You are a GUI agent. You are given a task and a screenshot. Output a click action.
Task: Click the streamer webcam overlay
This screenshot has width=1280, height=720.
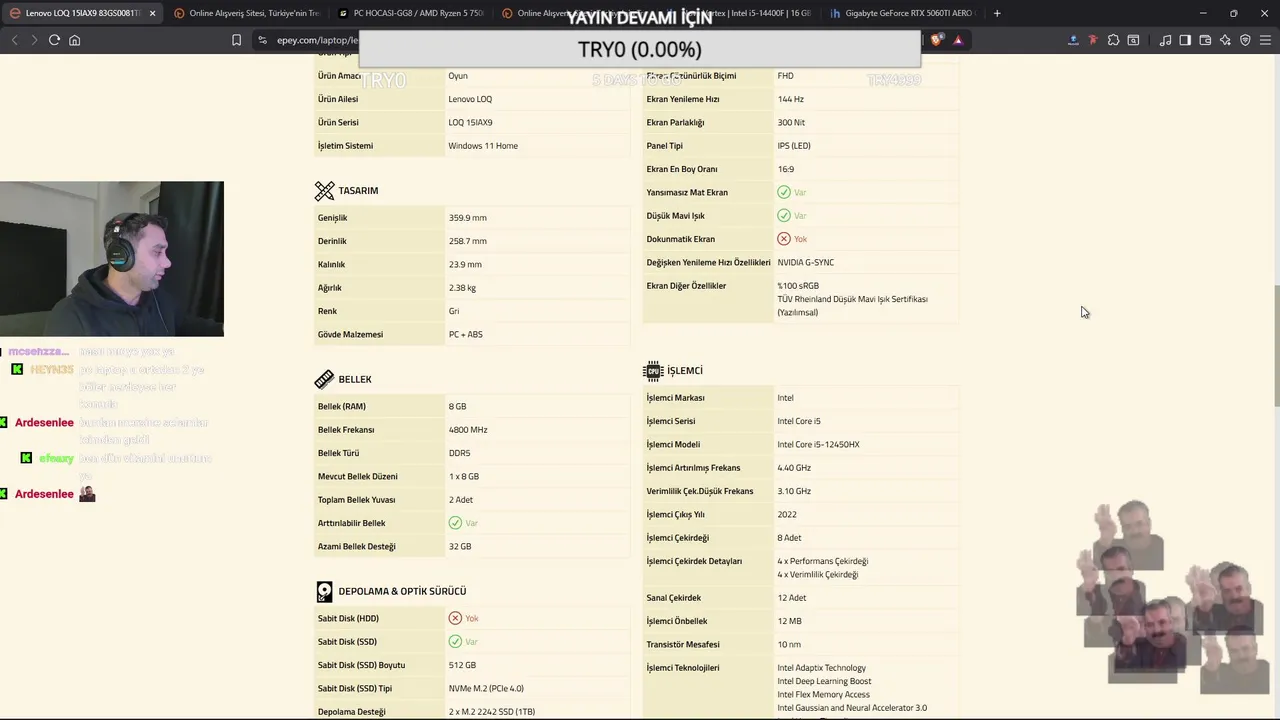pos(112,259)
